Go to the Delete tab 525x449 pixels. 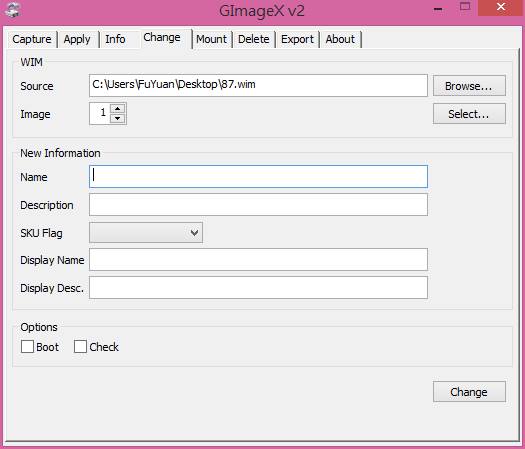pos(253,39)
